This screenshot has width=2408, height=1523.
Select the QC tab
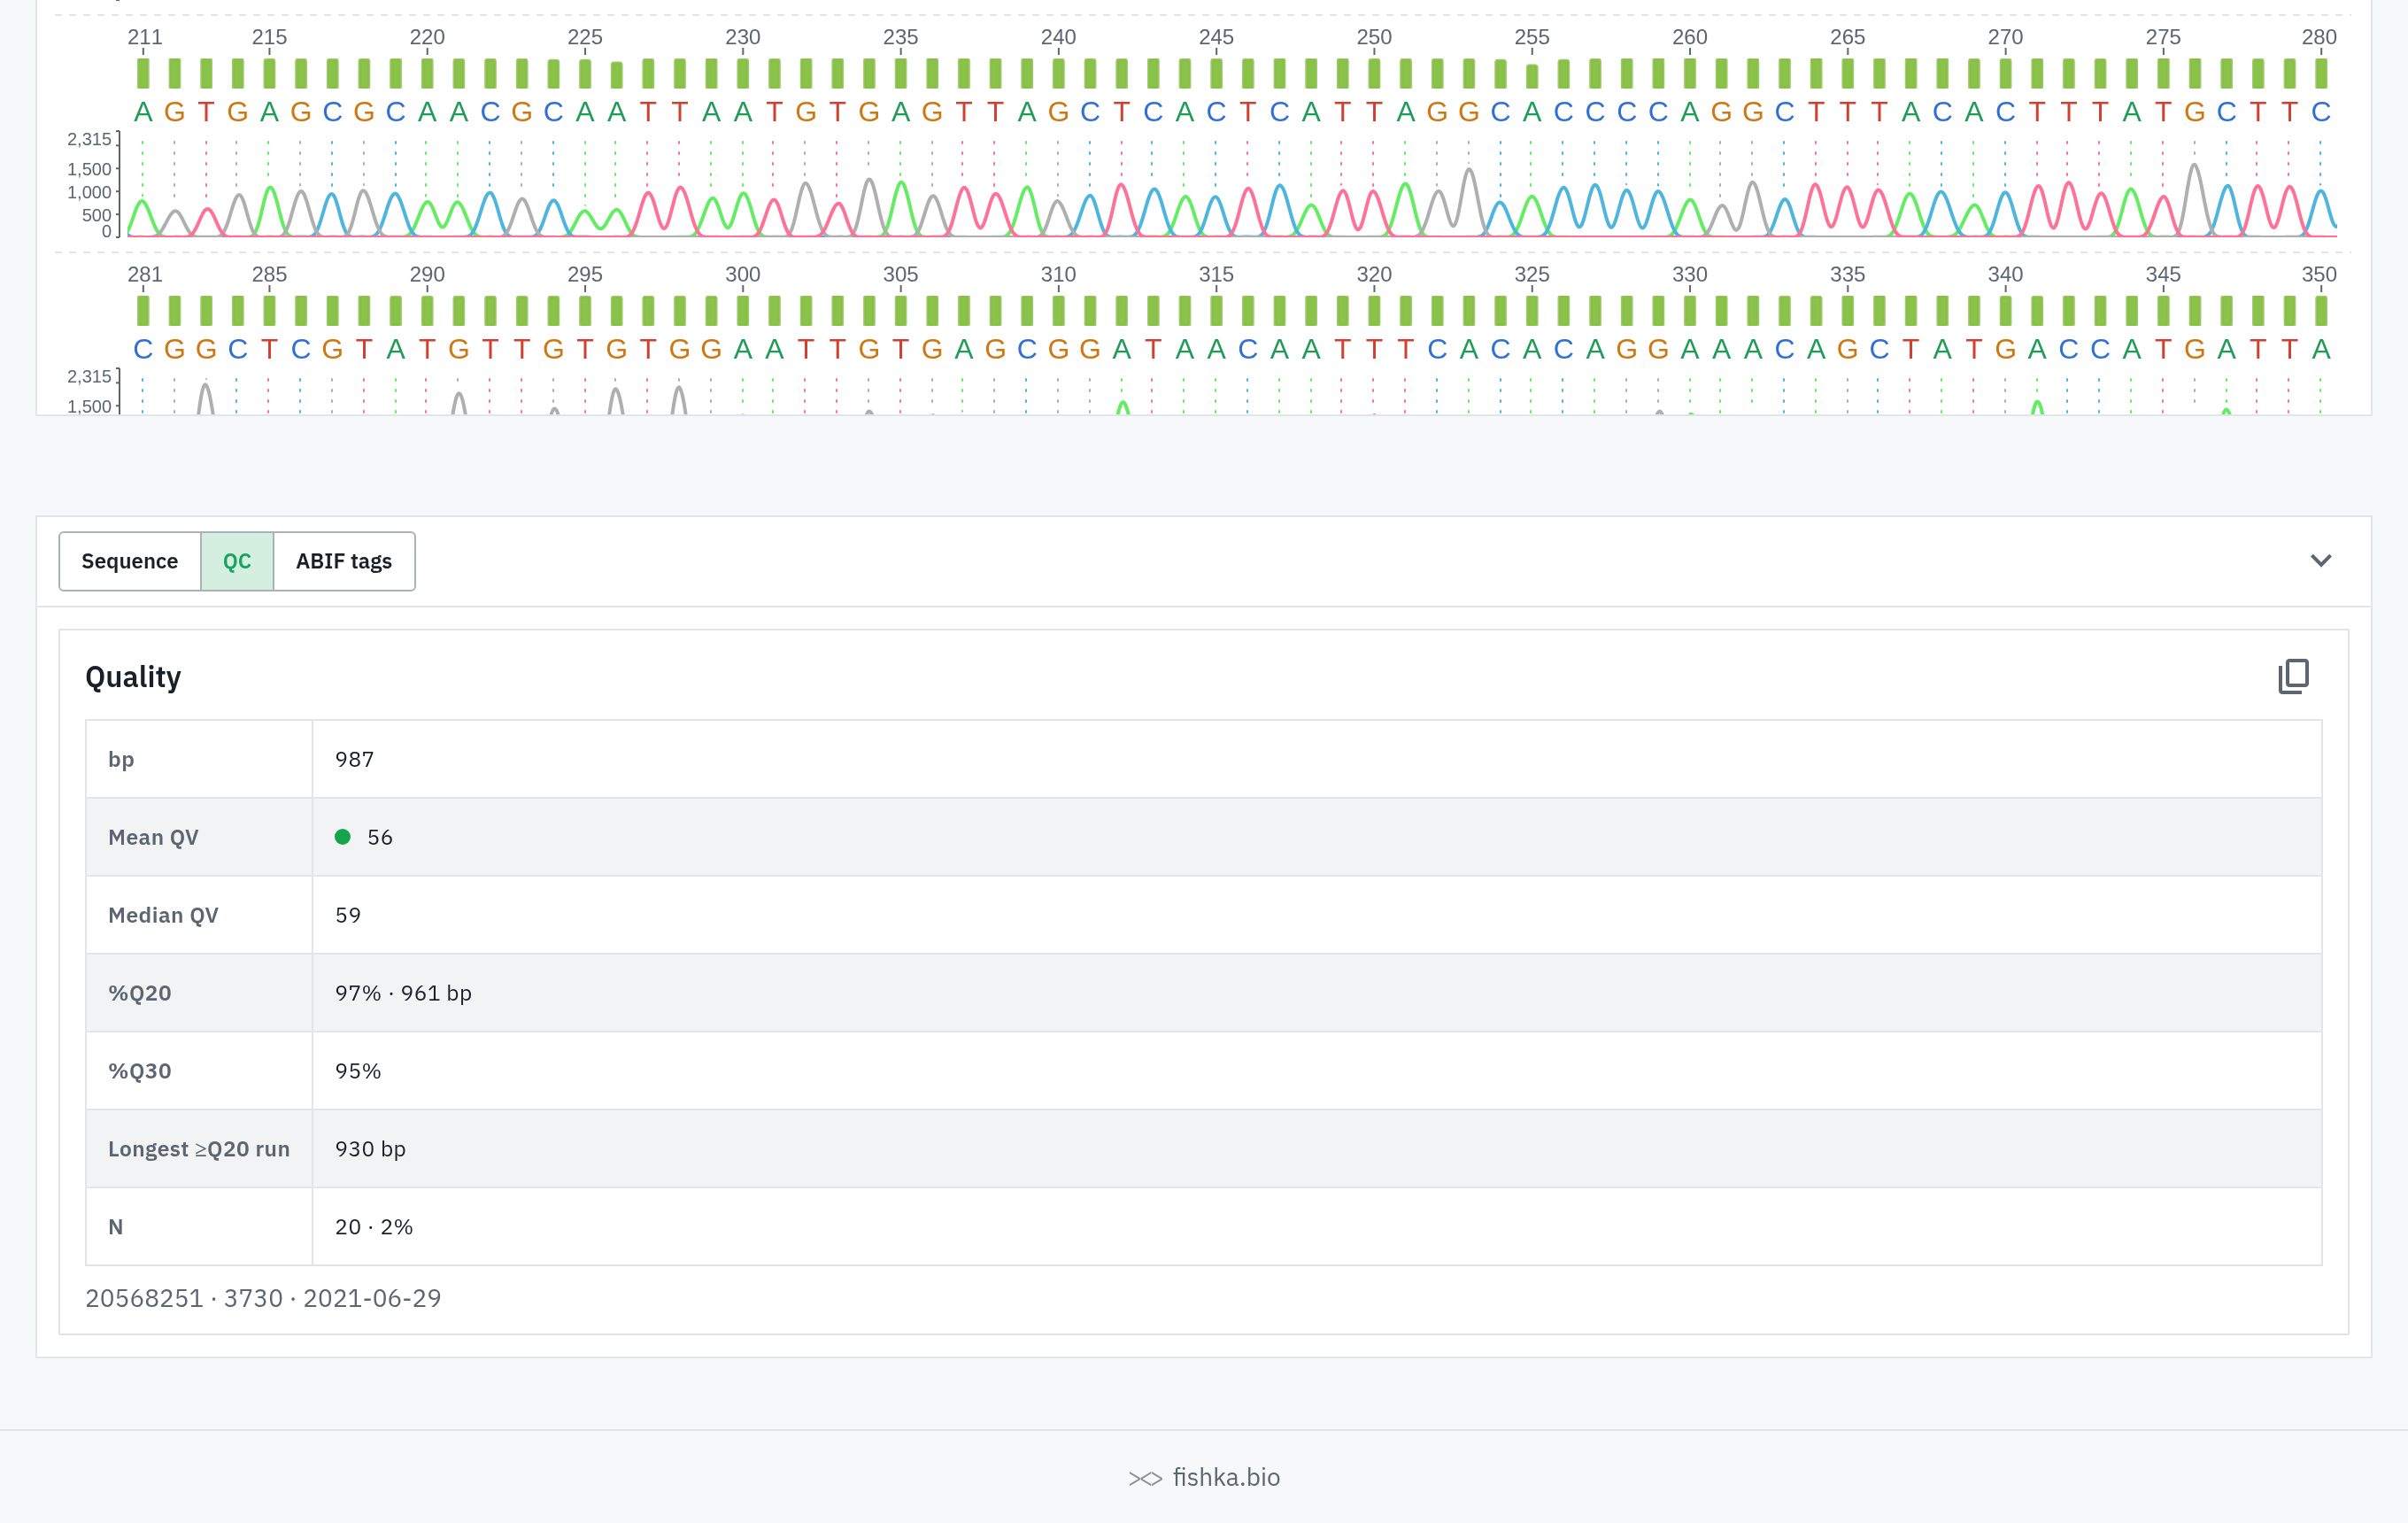[237, 561]
